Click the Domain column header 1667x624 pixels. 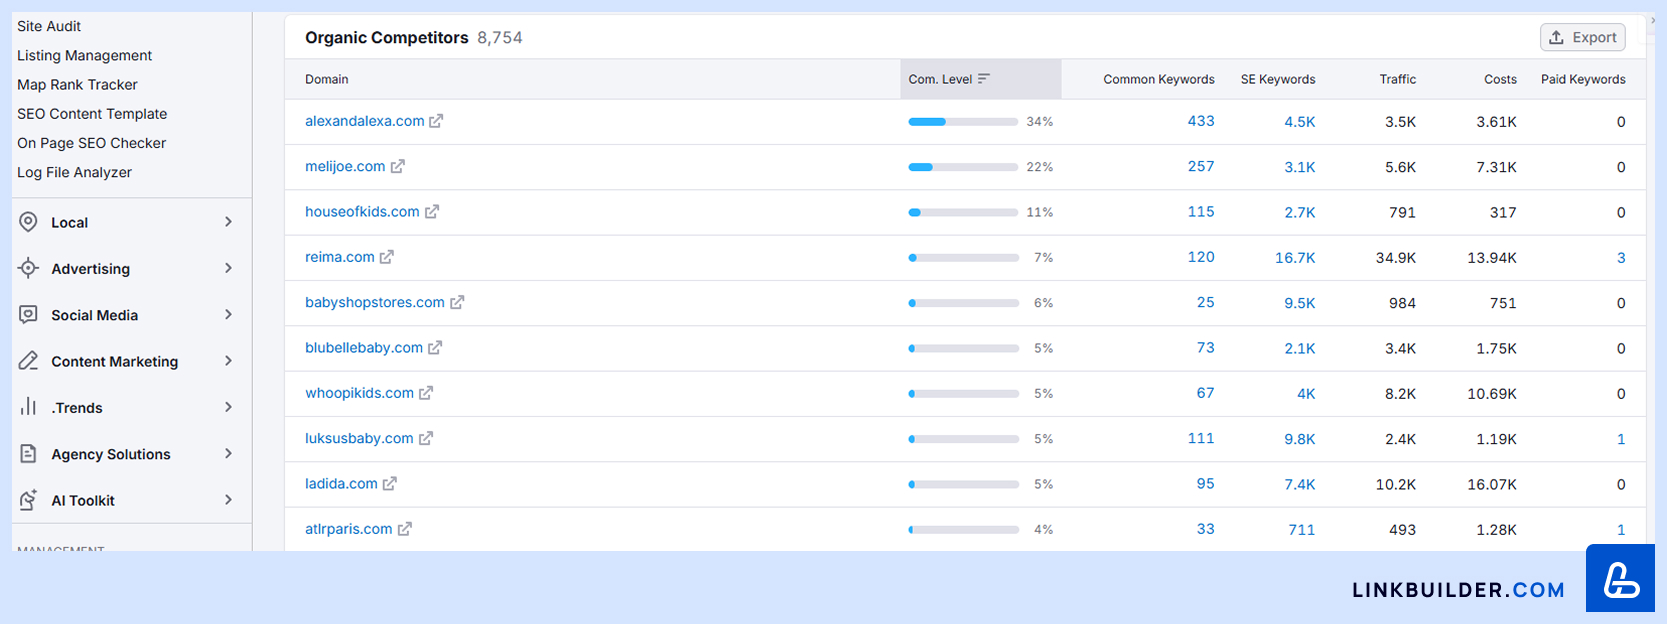pyautogui.click(x=327, y=79)
